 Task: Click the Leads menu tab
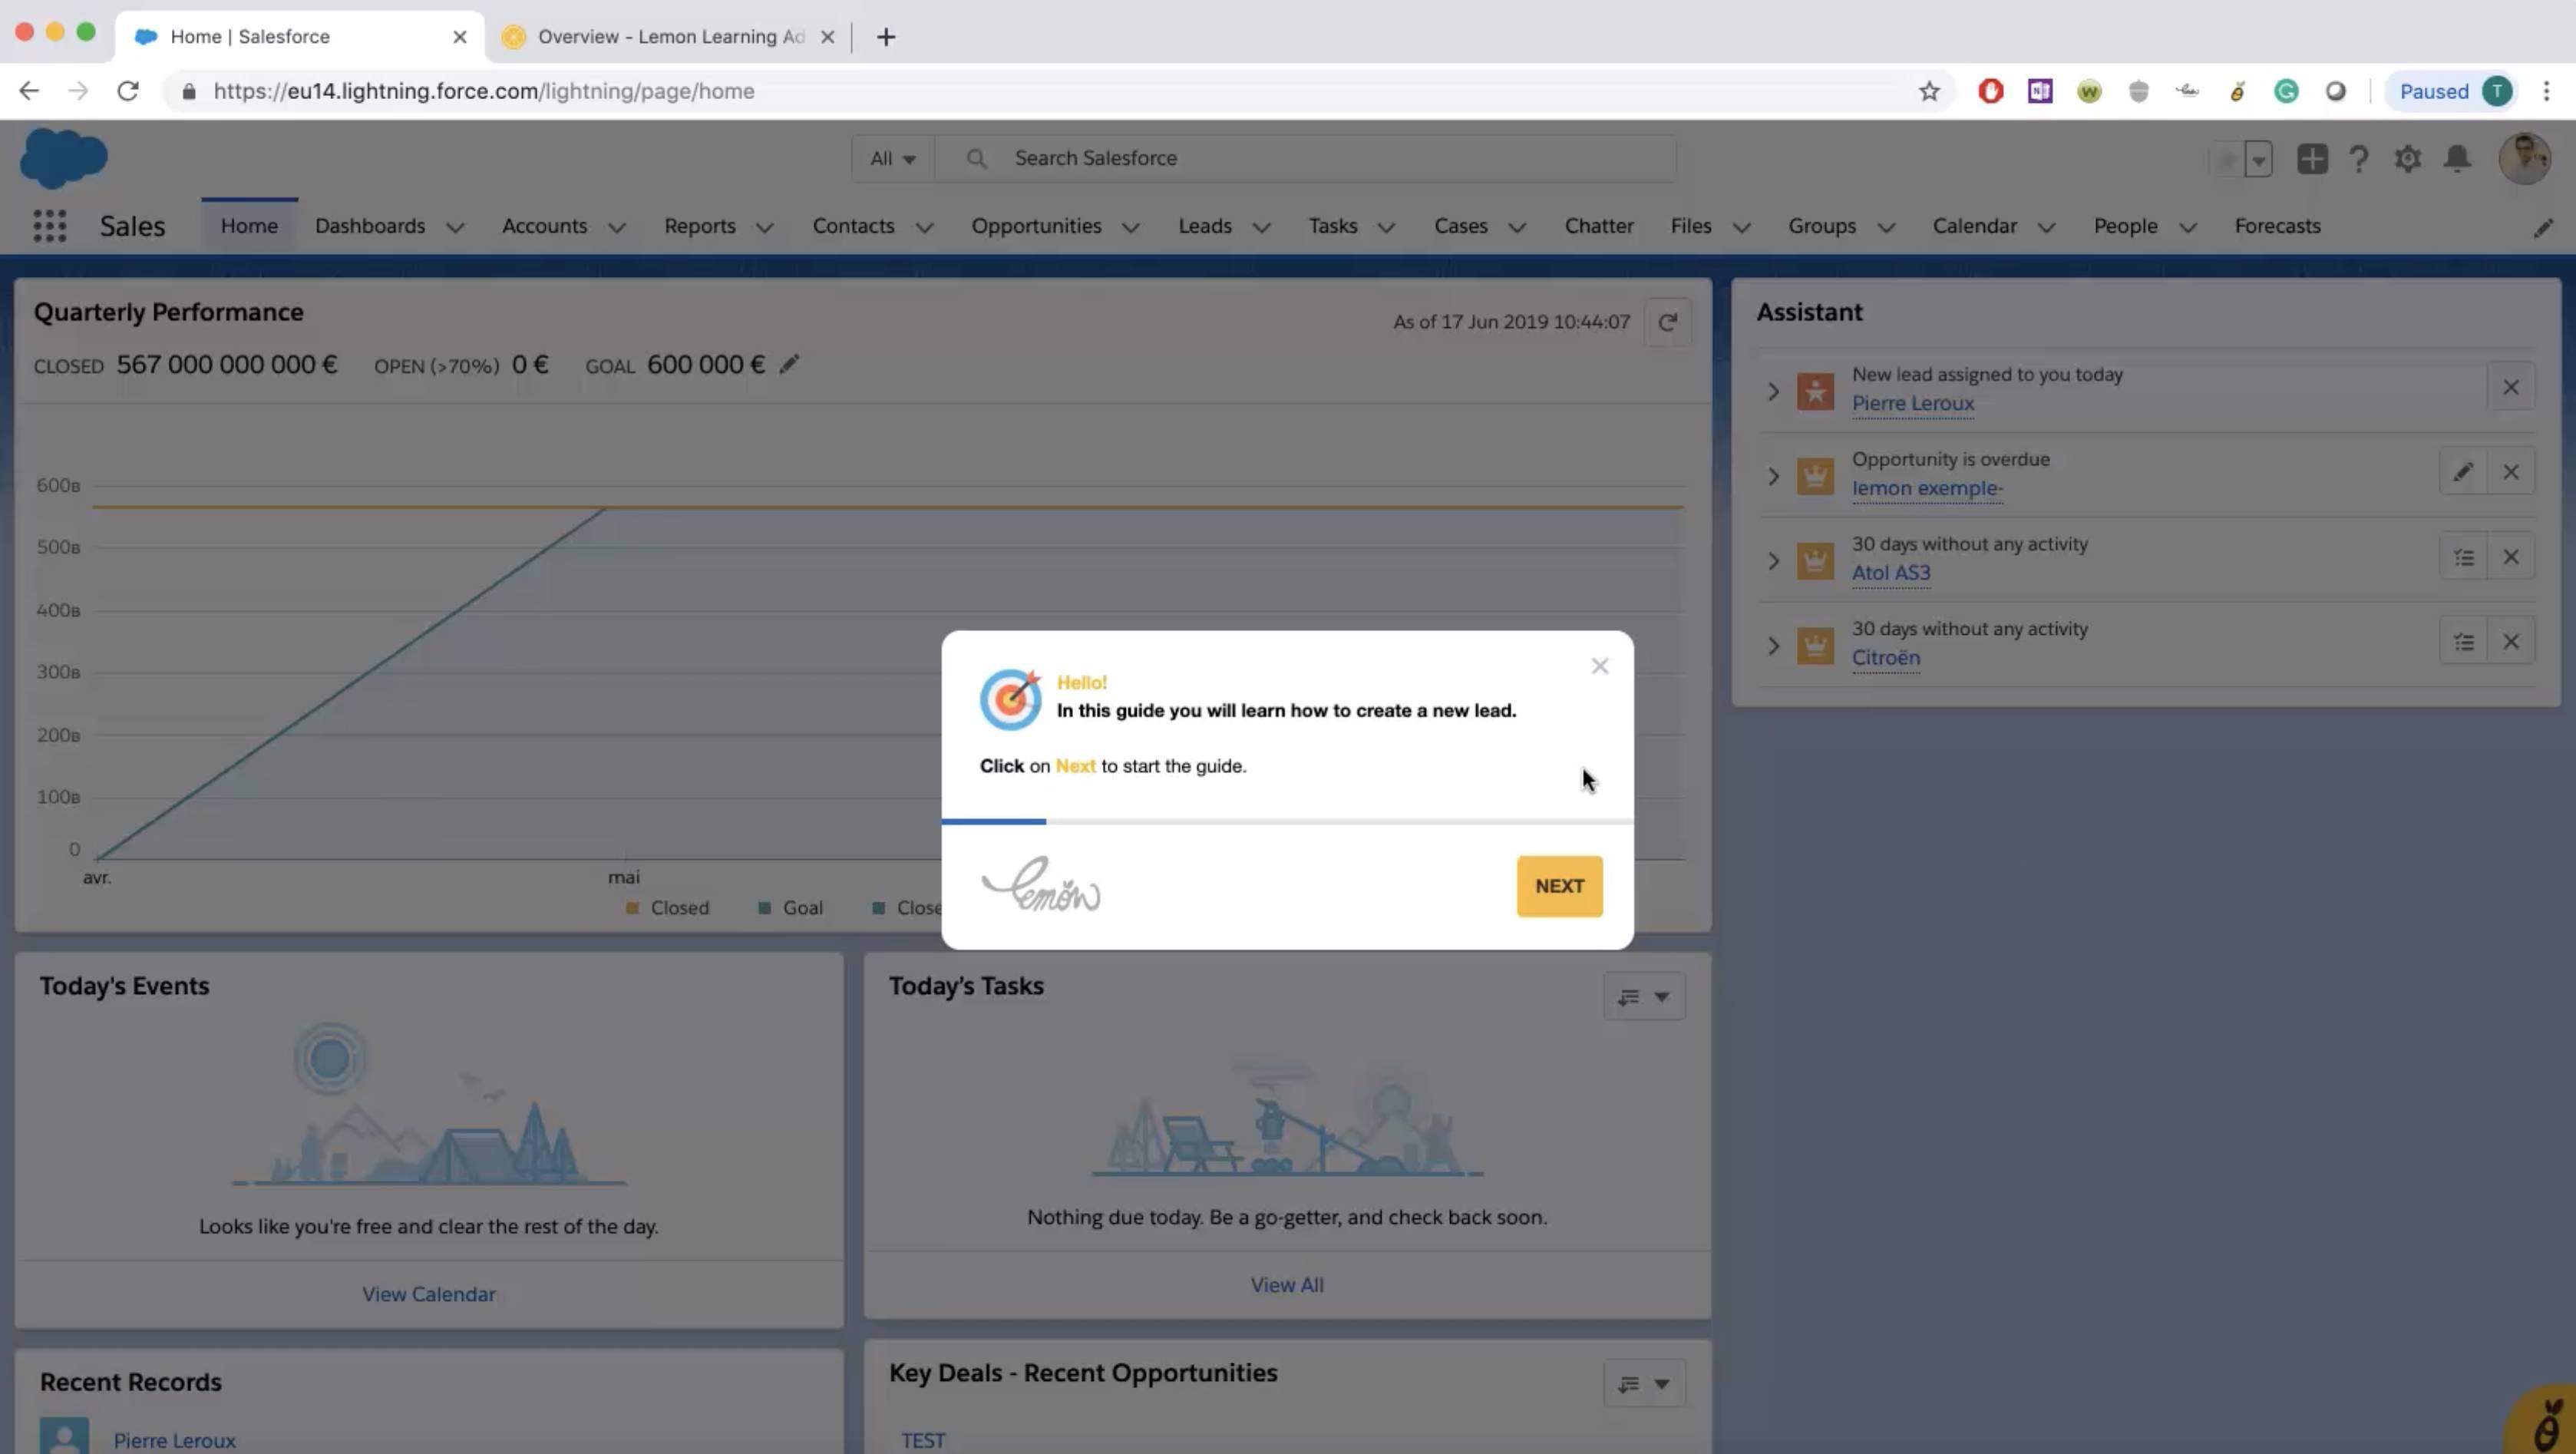point(1205,225)
